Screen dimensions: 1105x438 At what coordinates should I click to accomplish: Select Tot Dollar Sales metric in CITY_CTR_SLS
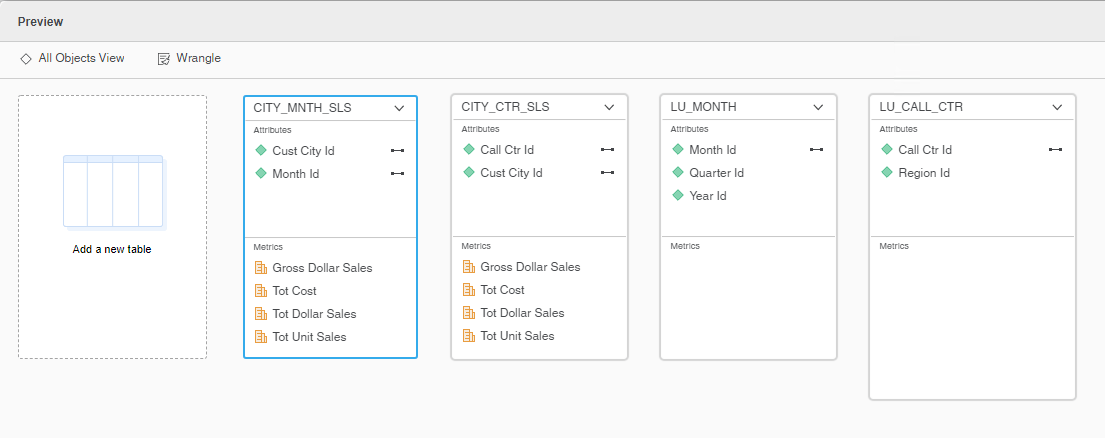click(522, 313)
